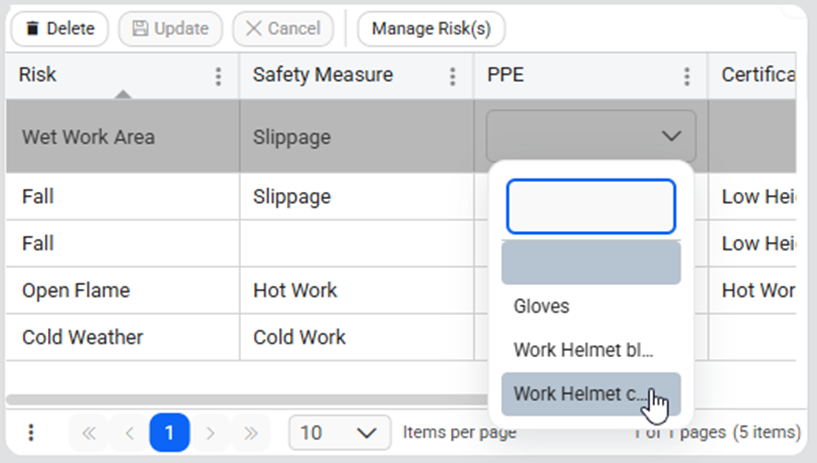Open the items per page dropdown
The image size is (817, 463).
(x=338, y=433)
